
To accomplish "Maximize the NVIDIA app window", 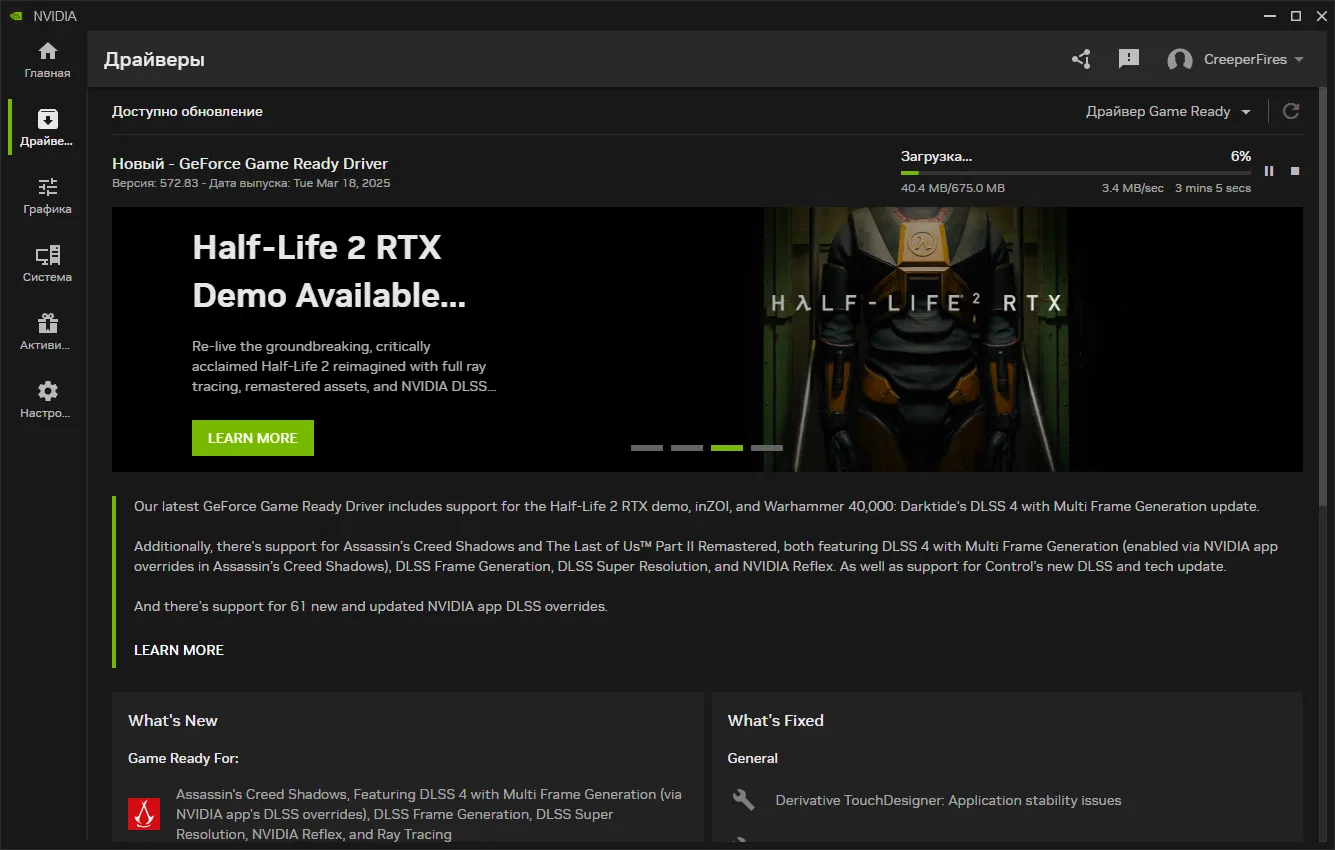I will coord(1296,15).
